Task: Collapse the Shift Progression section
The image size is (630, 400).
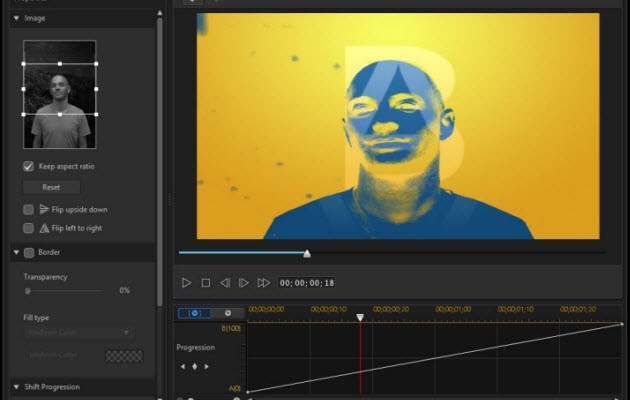Action: [x=16, y=387]
